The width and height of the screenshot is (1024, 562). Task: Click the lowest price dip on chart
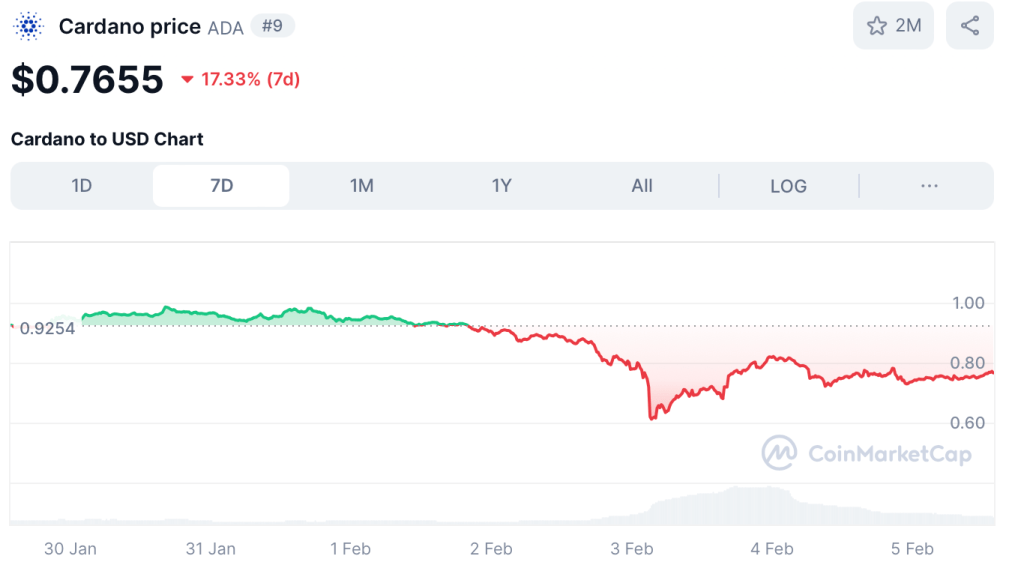pyautogui.click(x=652, y=417)
